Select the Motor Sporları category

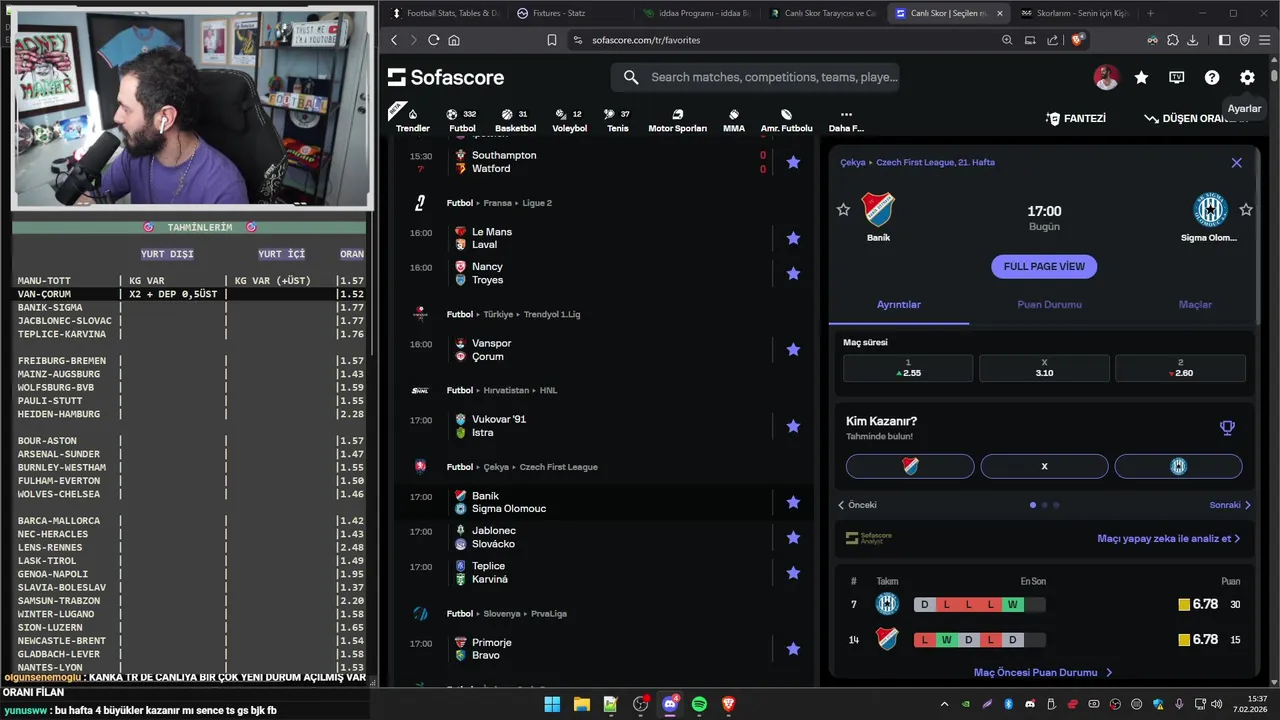(x=677, y=121)
